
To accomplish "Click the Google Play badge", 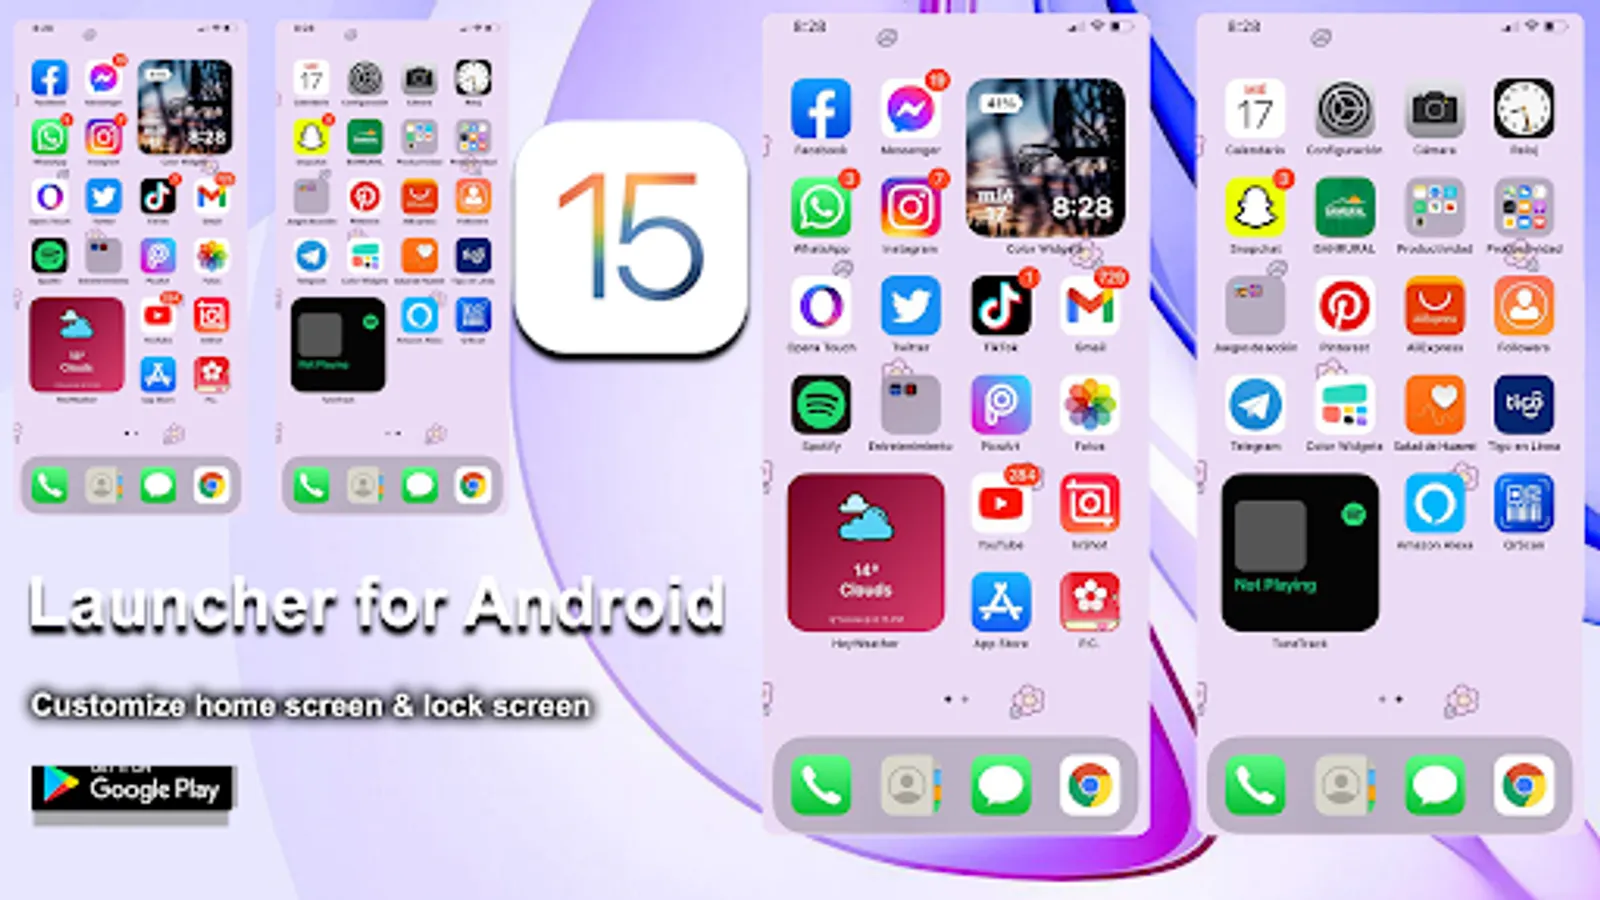I will click(x=133, y=788).
